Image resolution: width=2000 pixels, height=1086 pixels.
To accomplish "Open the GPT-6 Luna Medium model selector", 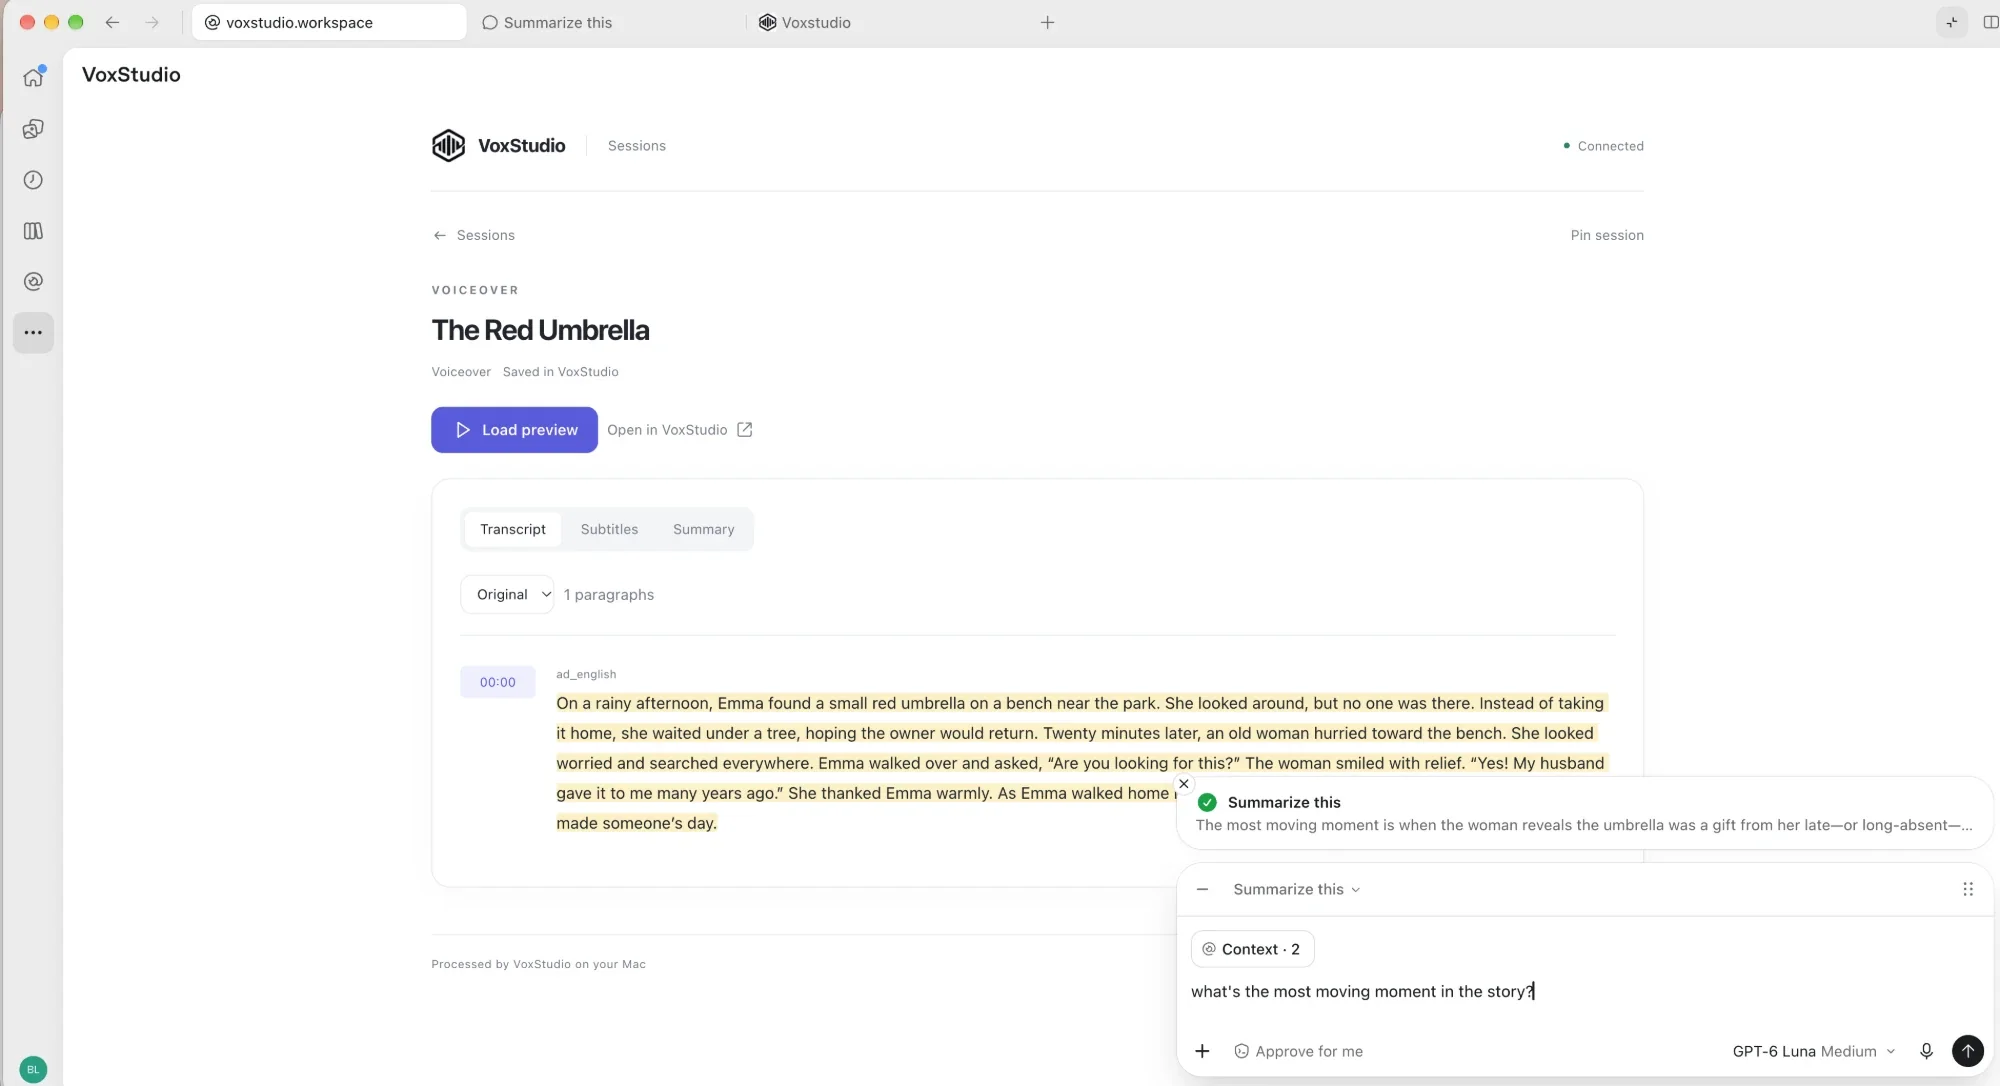I will (x=1814, y=1051).
